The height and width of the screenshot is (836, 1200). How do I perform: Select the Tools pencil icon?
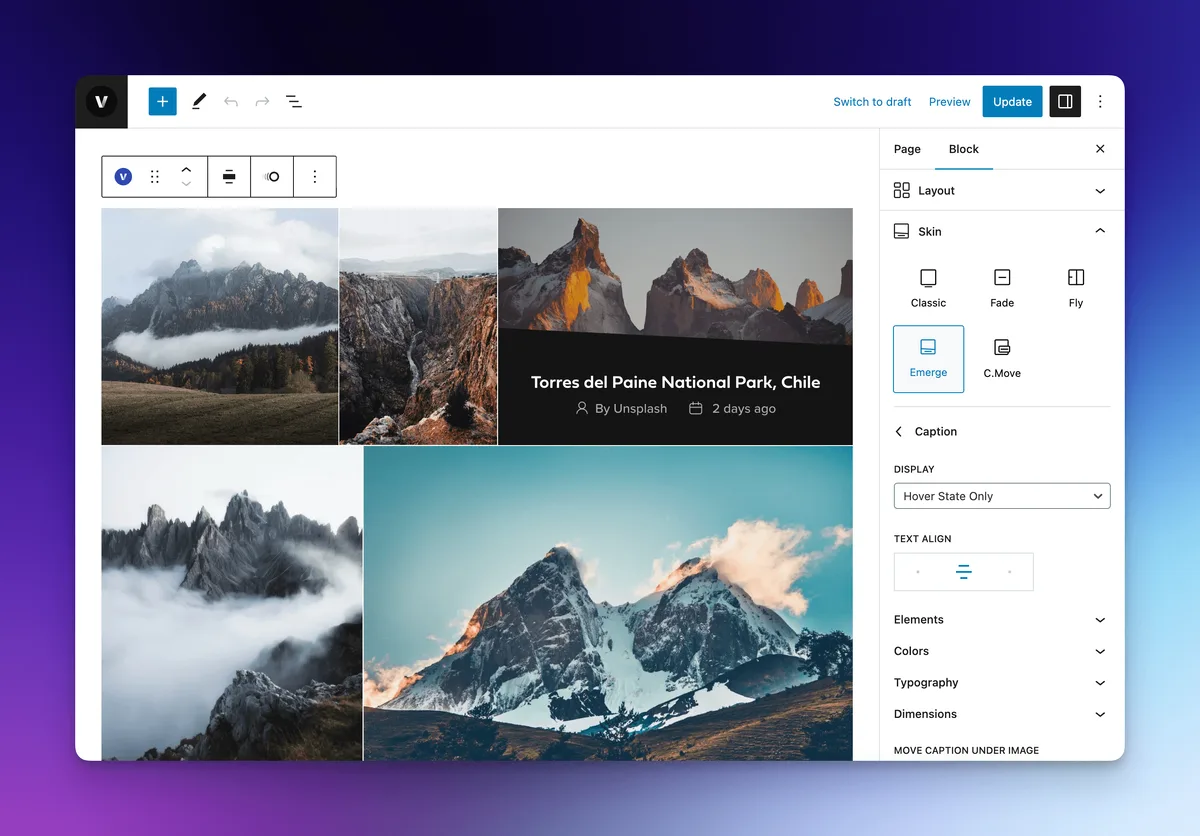[199, 101]
